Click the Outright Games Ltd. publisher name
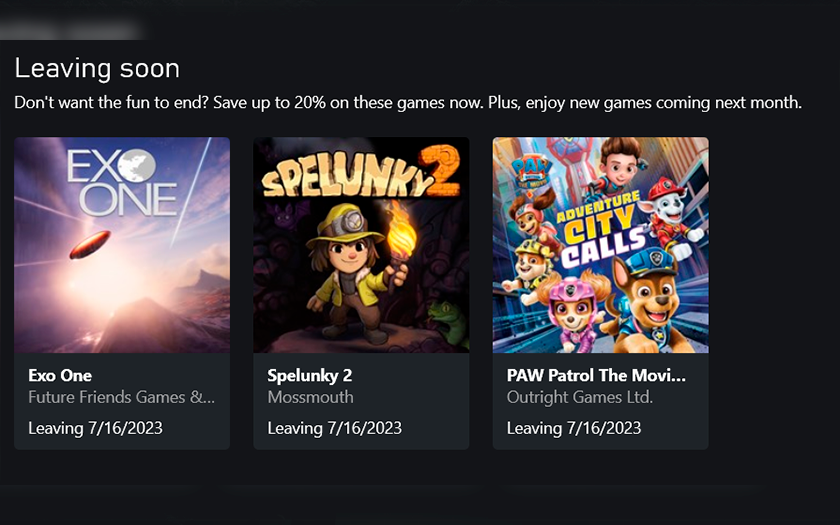Image resolution: width=840 pixels, height=525 pixels. [x=580, y=397]
